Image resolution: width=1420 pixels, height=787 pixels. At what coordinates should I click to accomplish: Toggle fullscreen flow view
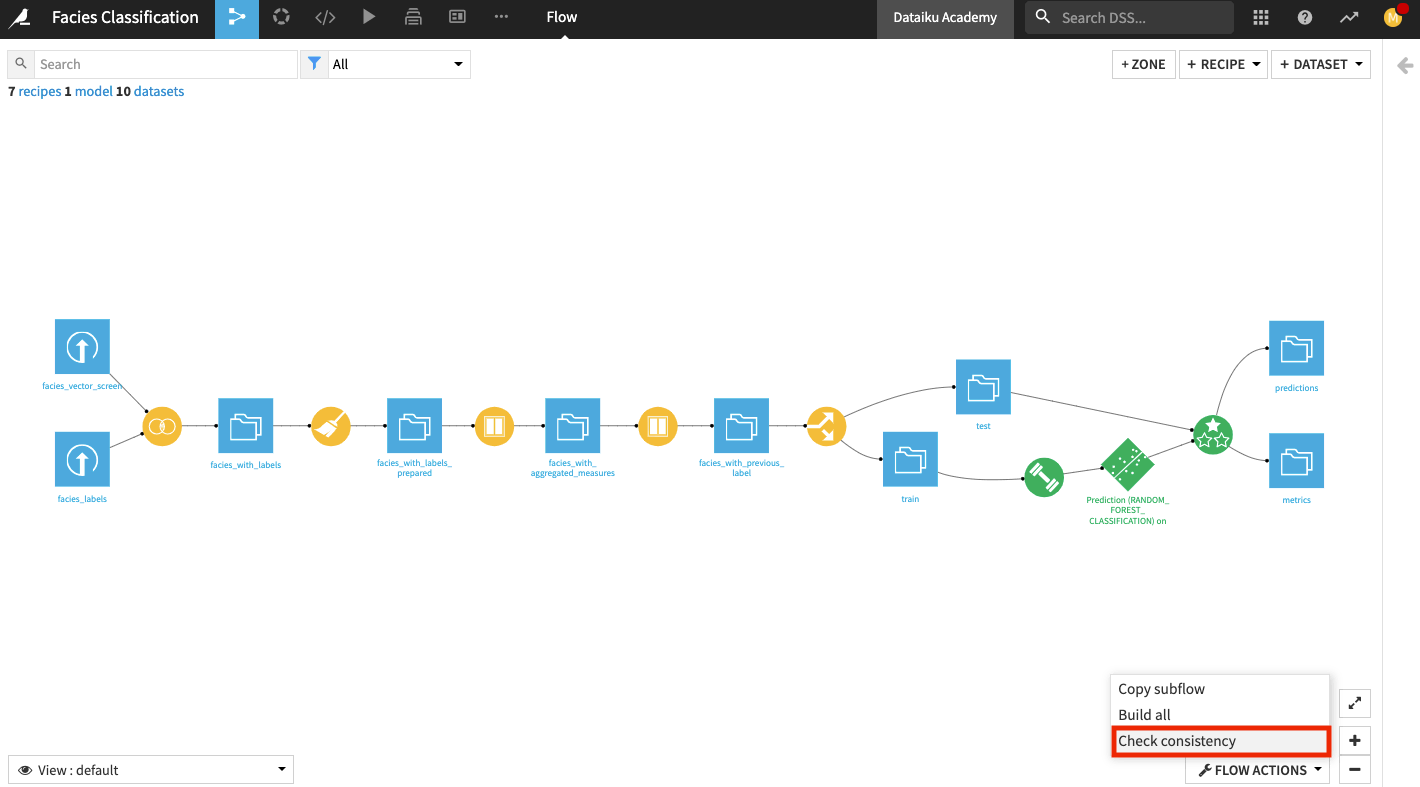pos(1355,703)
